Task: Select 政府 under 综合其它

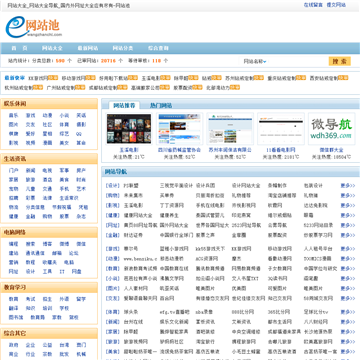Action: click(14, 345)
